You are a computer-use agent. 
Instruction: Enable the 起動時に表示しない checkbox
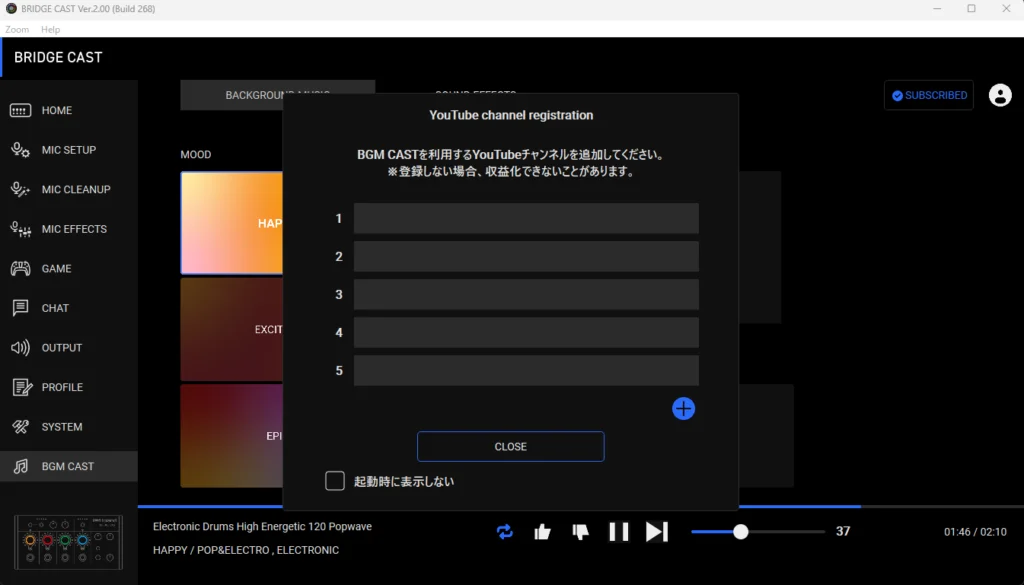tap(335, 481)
